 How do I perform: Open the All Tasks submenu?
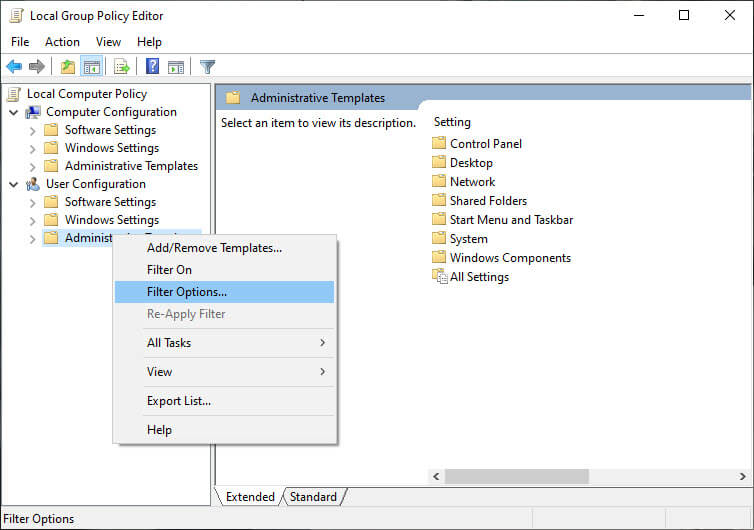click(225, 343)
